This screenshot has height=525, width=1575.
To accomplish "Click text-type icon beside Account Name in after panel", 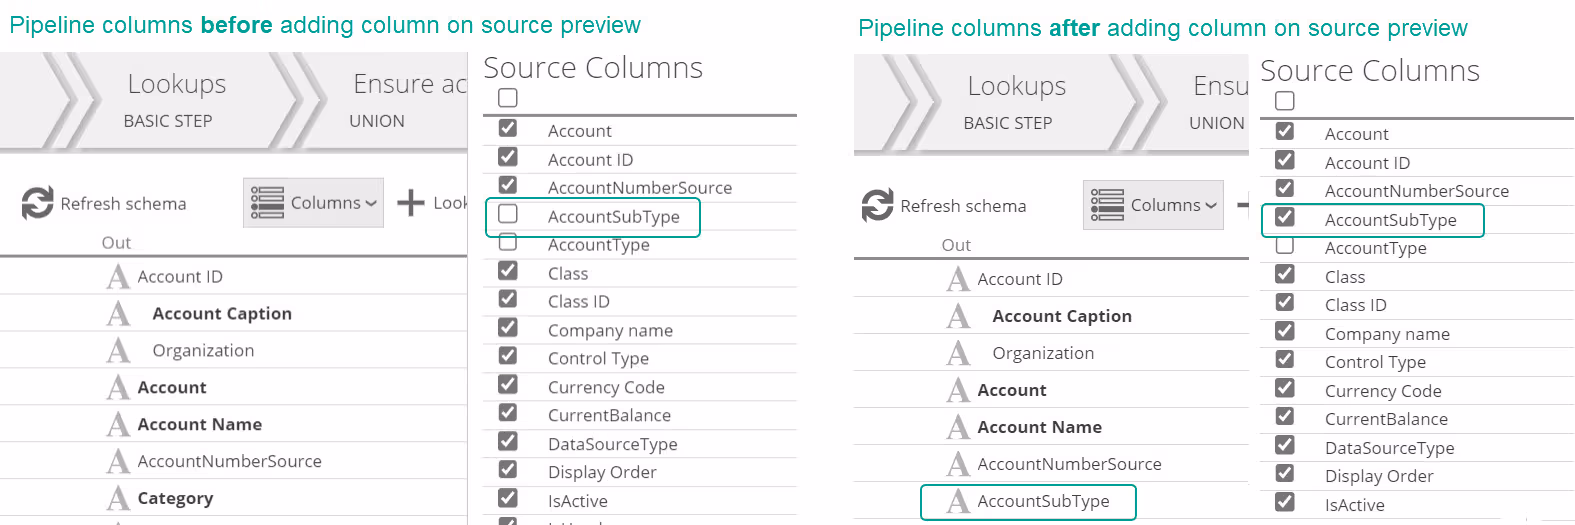I will pyautogui.click(x=958, y=427).
